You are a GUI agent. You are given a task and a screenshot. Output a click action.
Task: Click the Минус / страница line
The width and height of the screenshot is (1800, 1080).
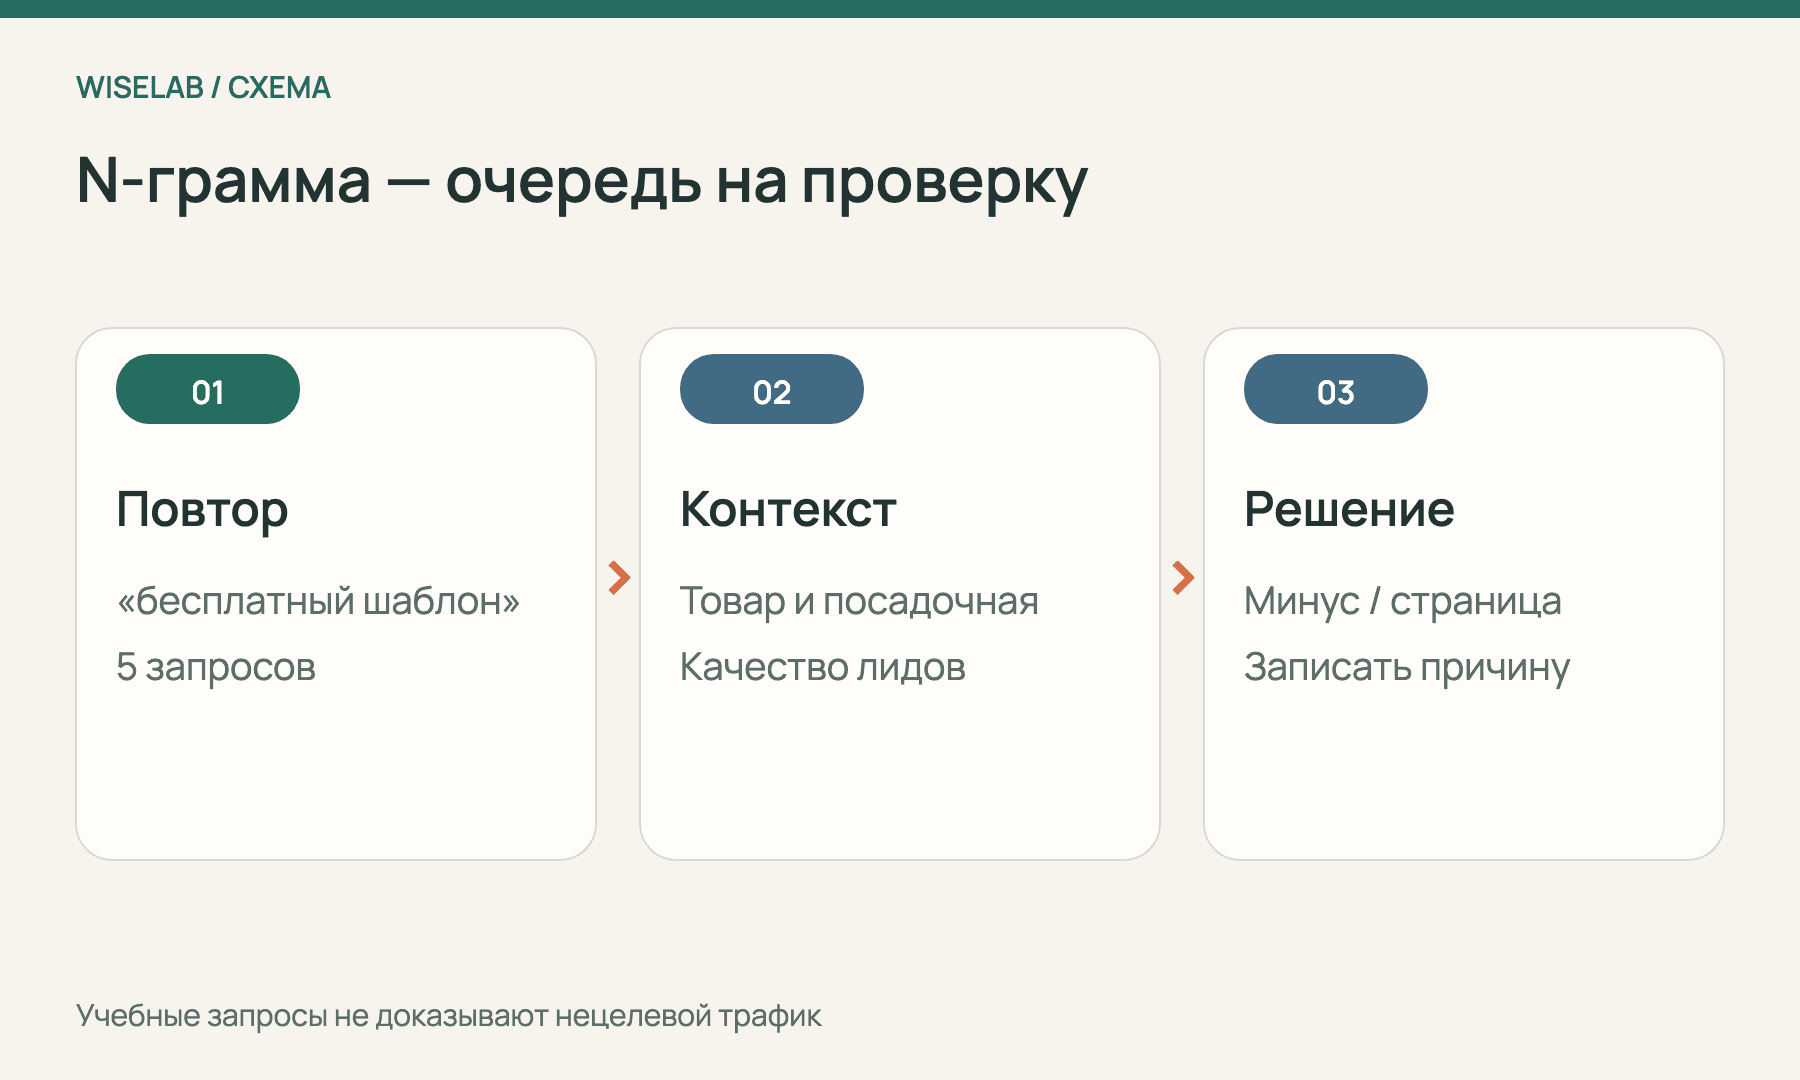pyautogui.click(x=1402, y=601)
